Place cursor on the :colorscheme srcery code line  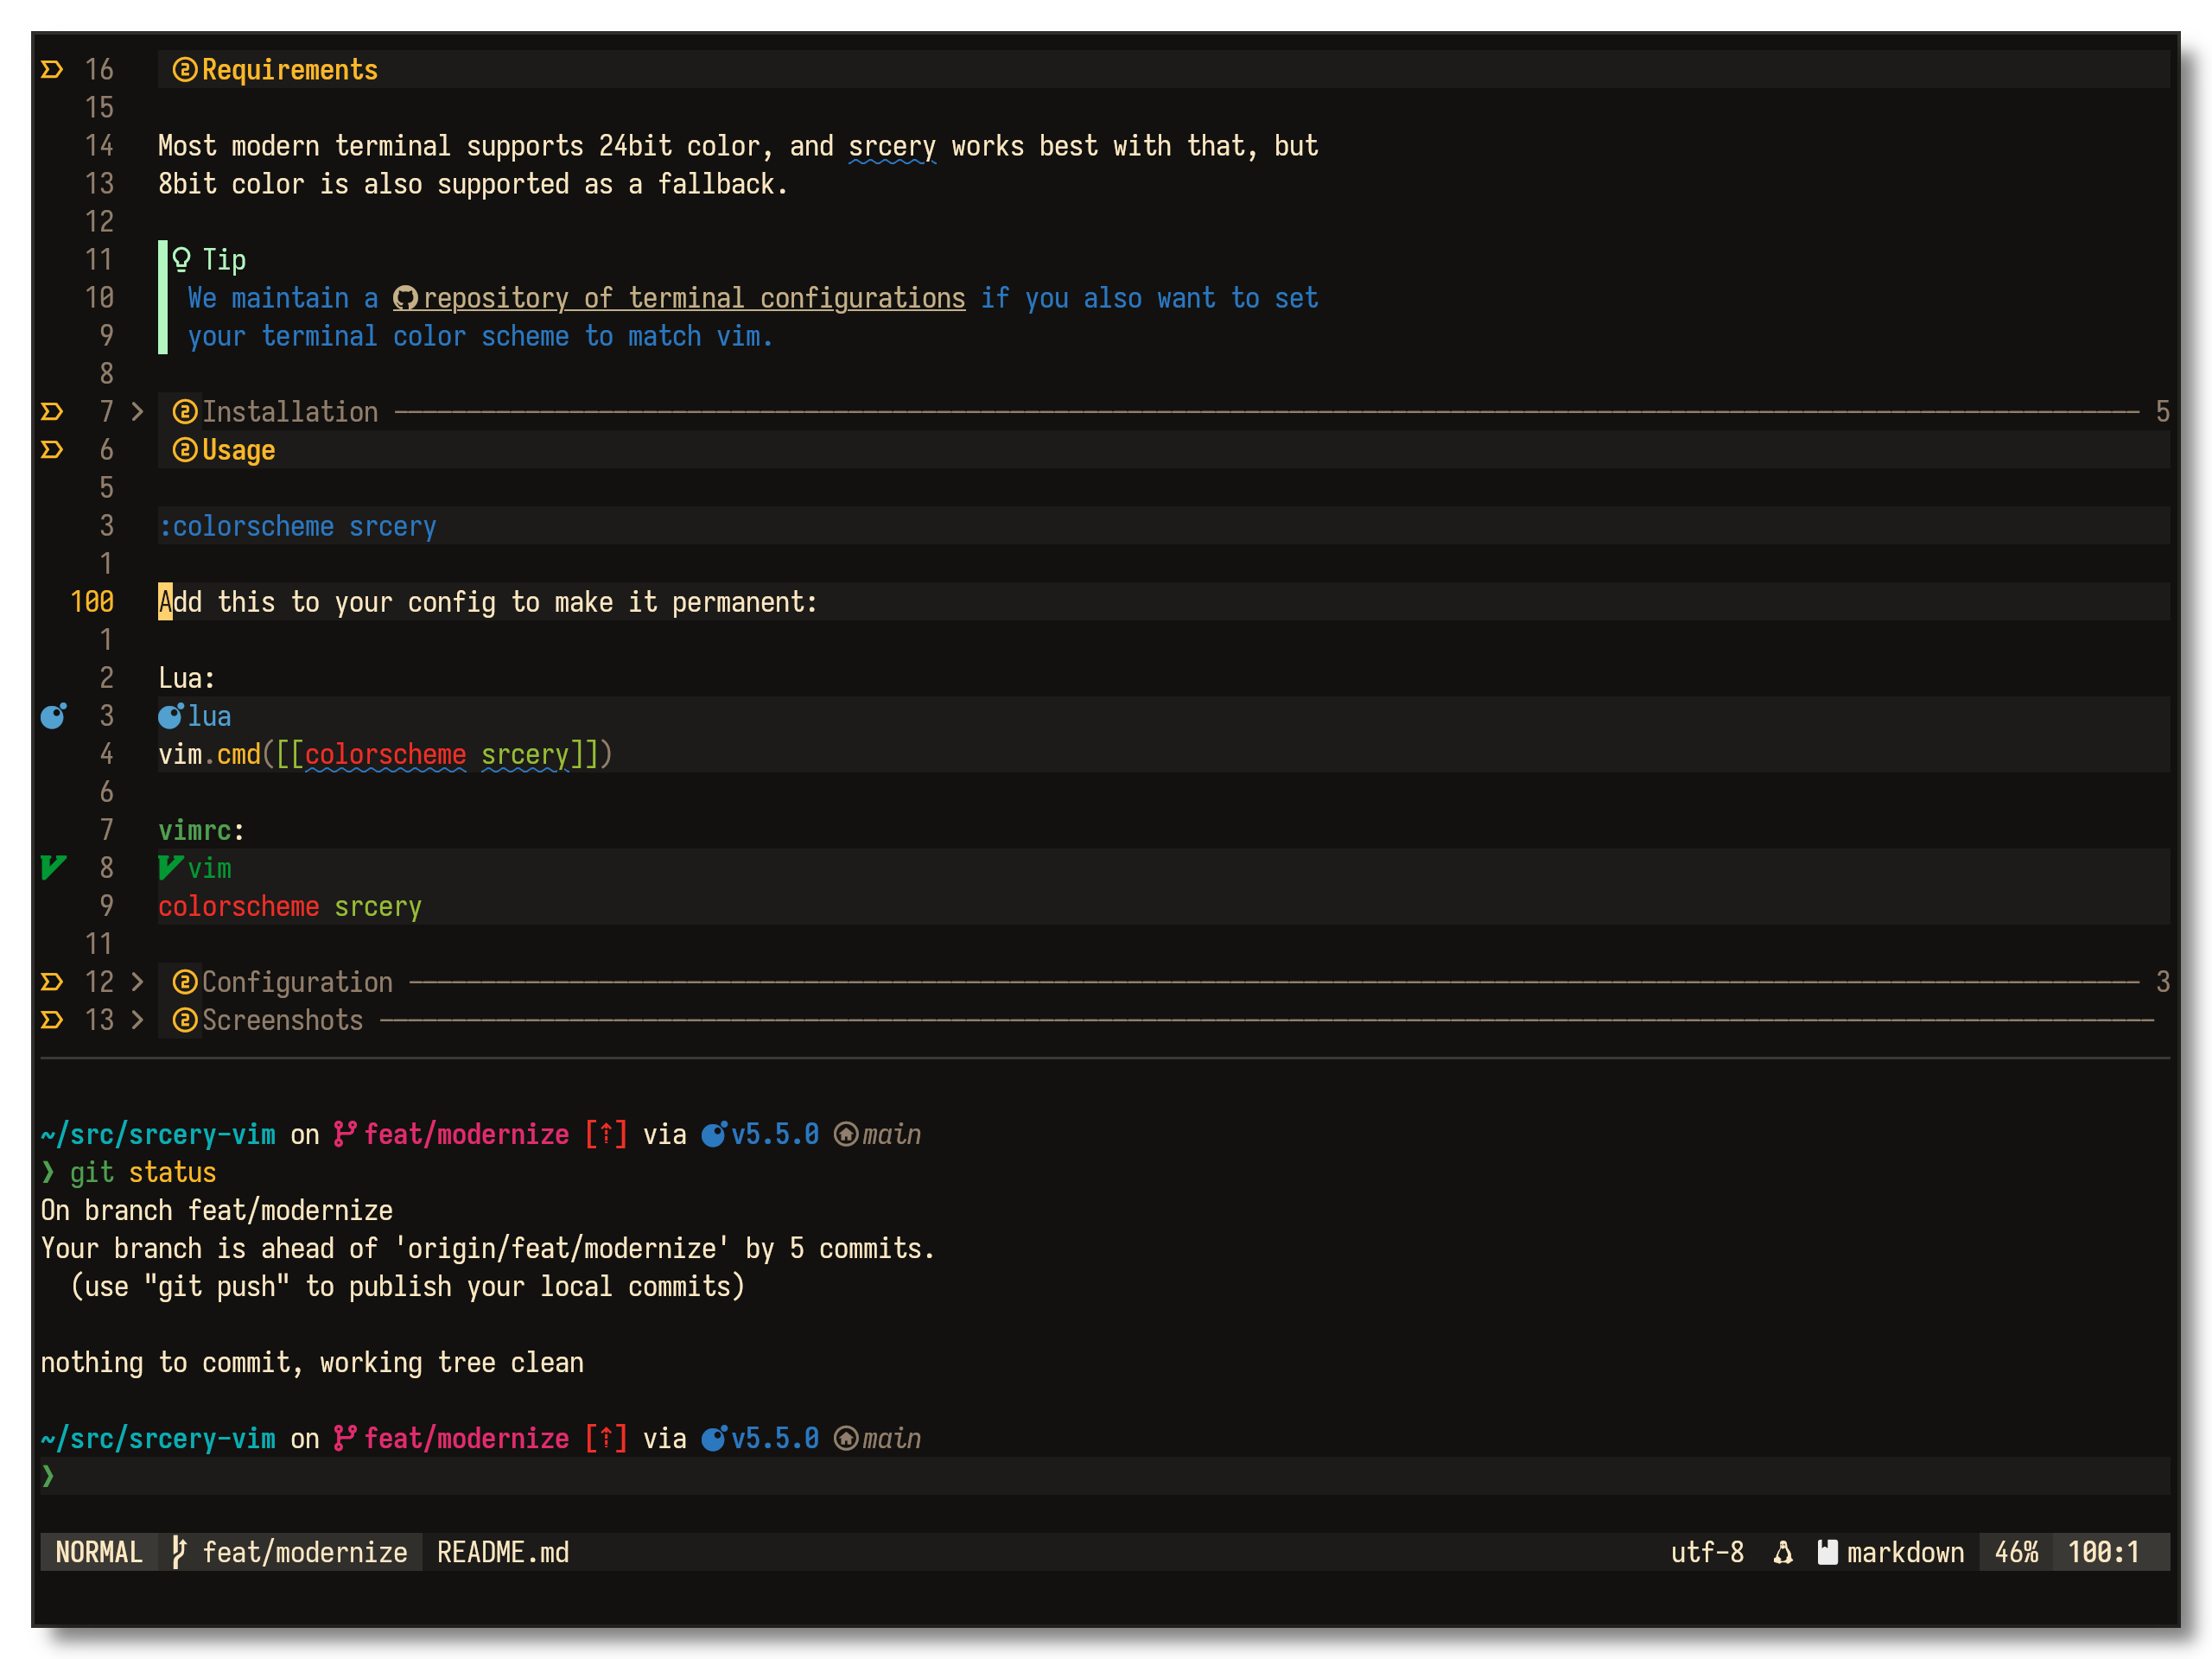point(298,526)
